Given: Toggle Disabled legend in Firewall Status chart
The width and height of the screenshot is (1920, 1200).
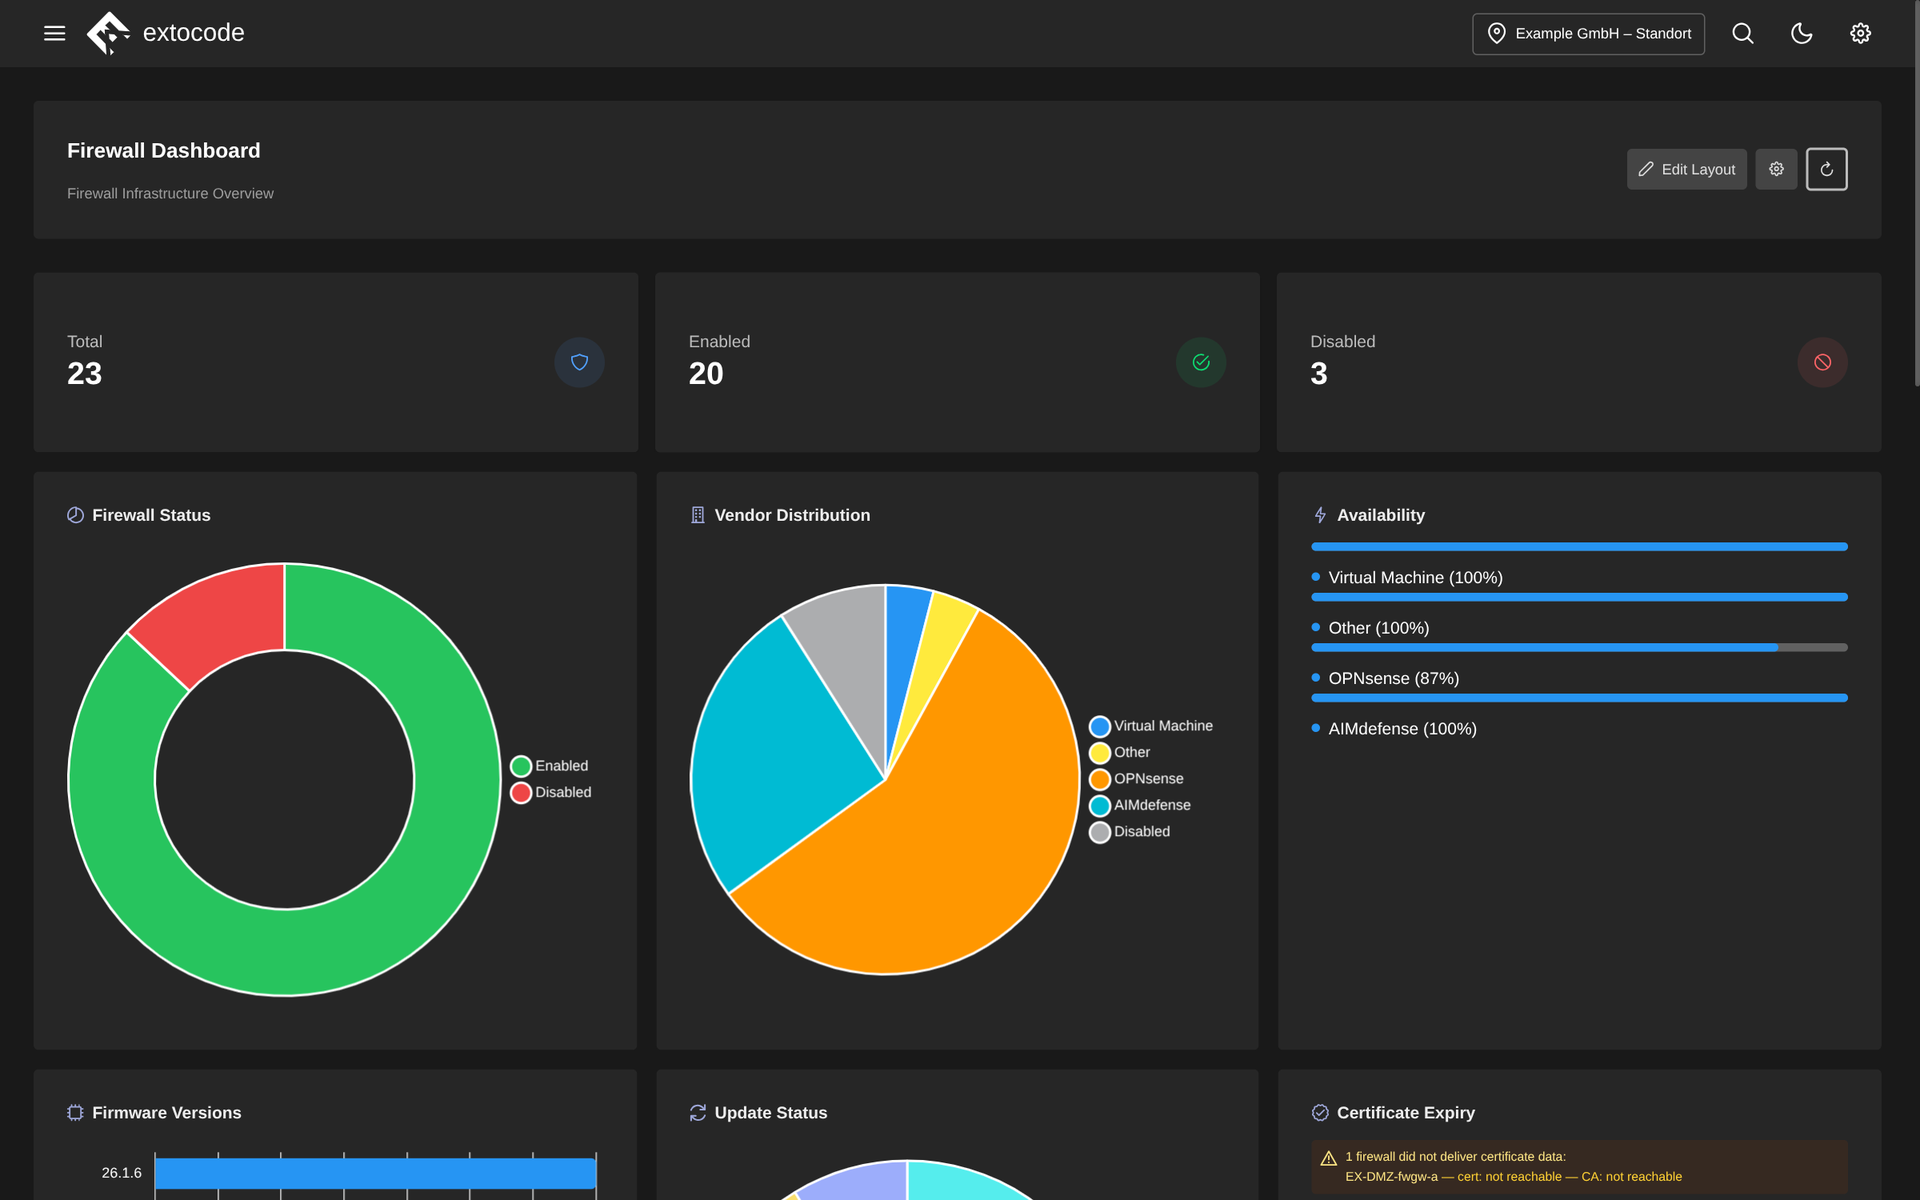Looking at the screenshot, I should [x=551, y=792].
